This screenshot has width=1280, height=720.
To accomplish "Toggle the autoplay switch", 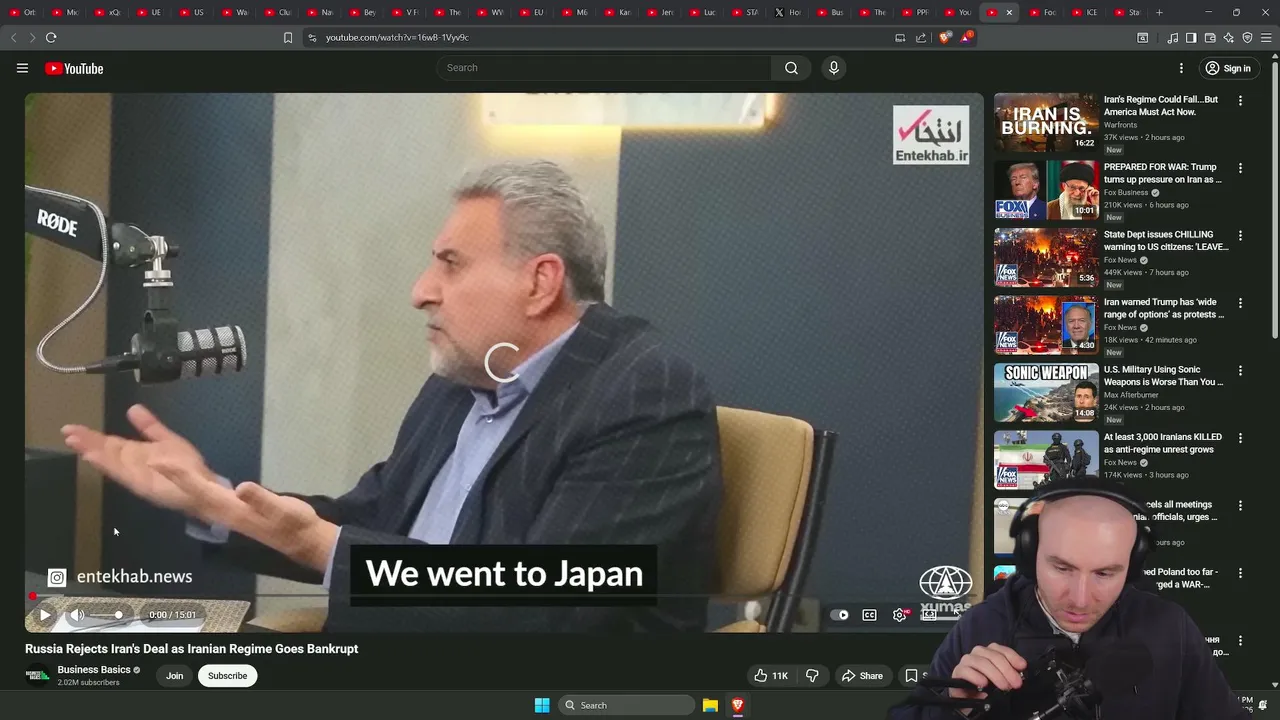I will 841,615.
